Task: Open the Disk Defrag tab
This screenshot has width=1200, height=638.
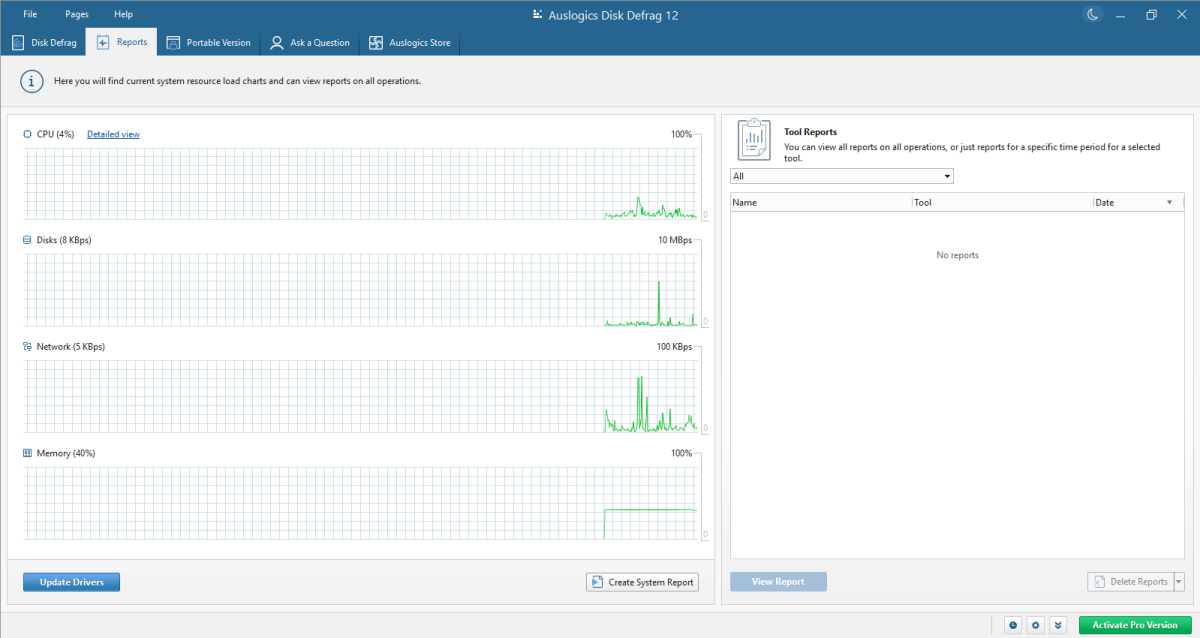Action: [x=44, y=43]
